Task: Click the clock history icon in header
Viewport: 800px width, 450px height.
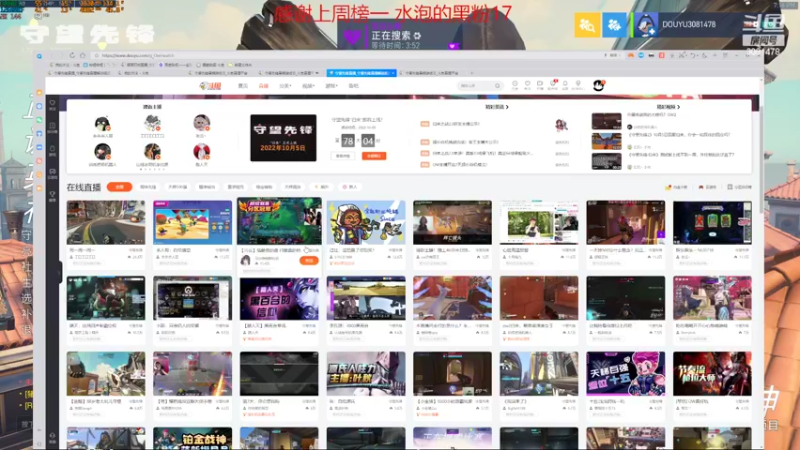Action: coord(515,84)
